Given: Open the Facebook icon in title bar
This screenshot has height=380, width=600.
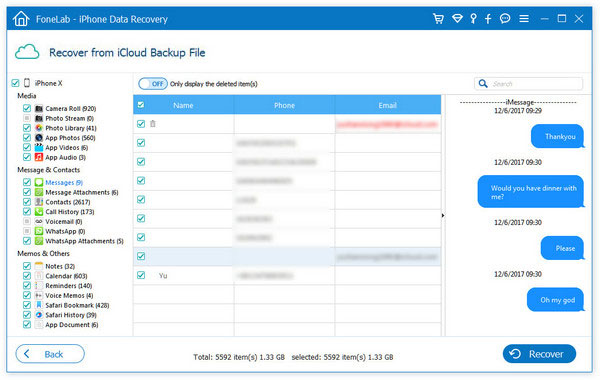Looking at the screenshot, I should [x=488, y=19].
